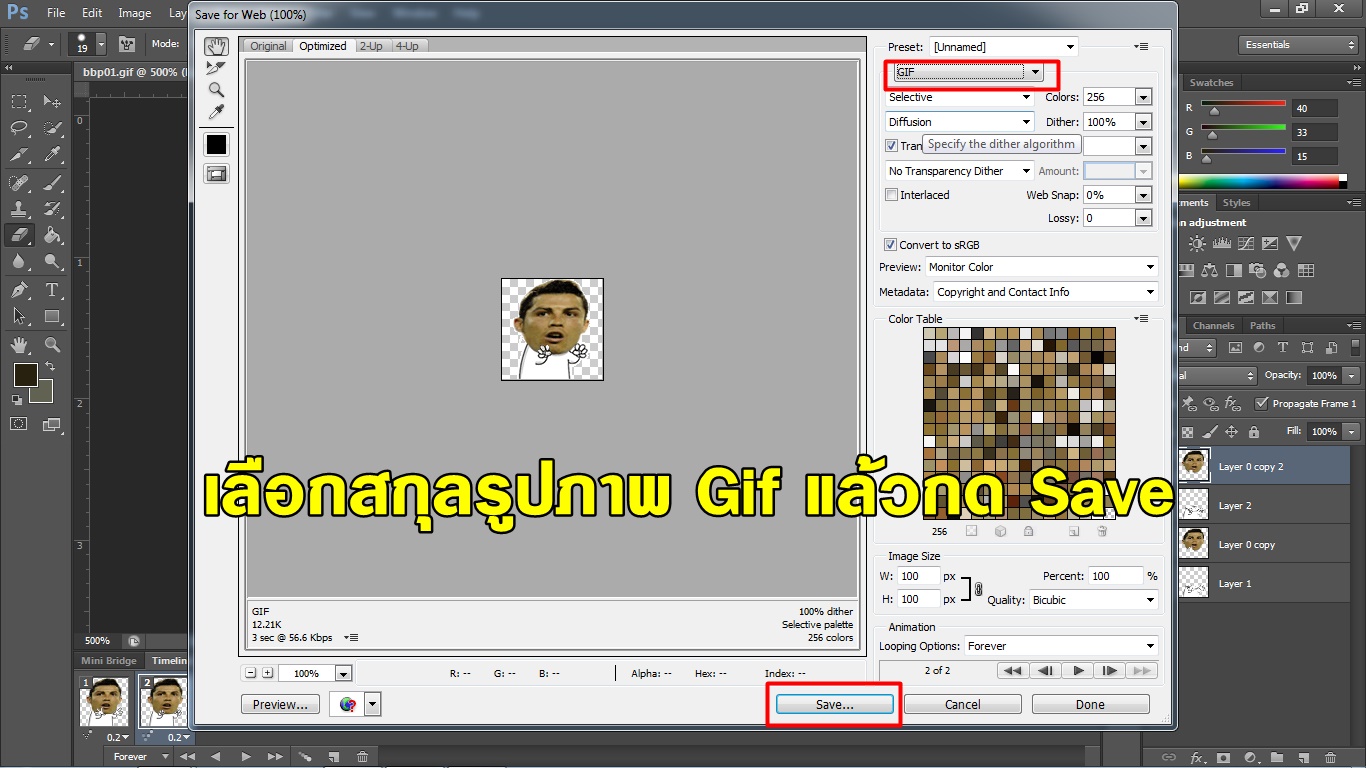Select the Horizontal Type tool
This screenshot has width=1366, height=768.
[52, 290]
